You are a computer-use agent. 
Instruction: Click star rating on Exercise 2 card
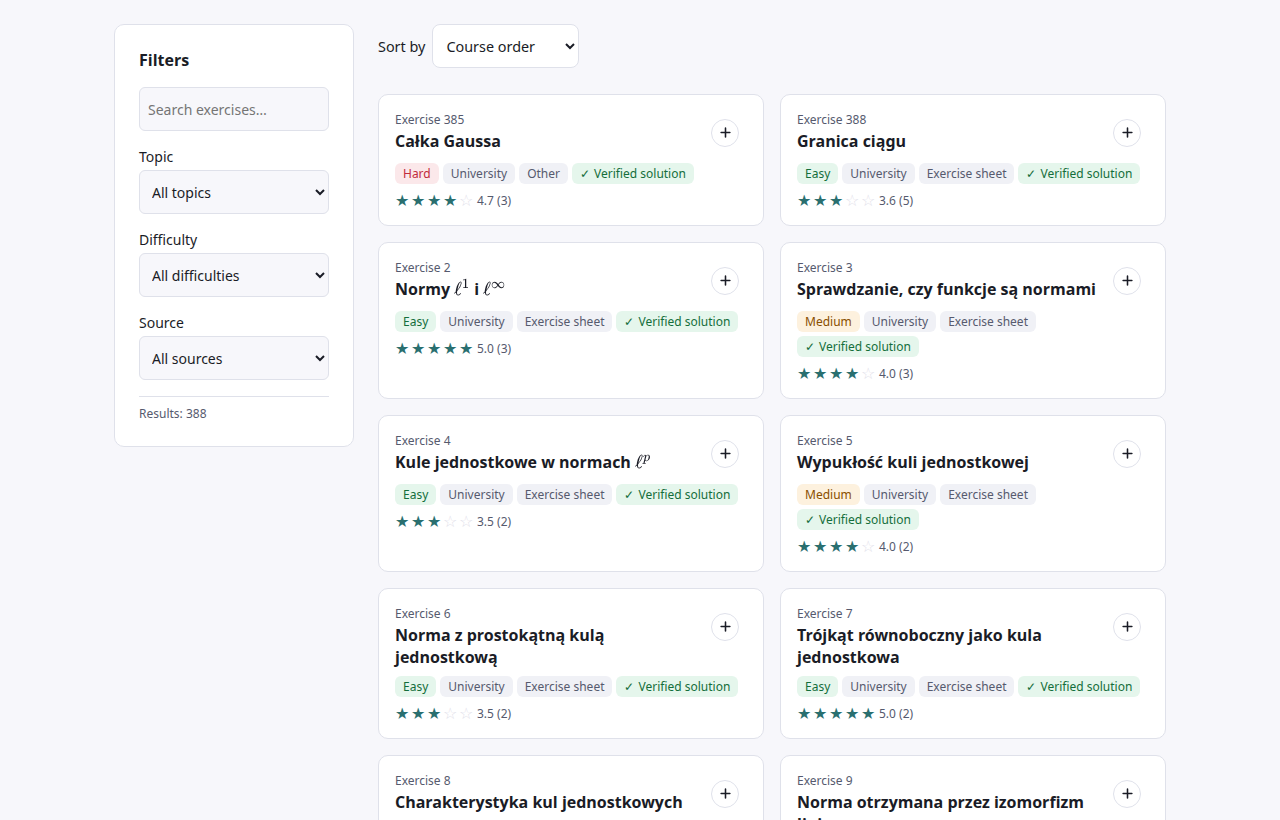434,349
